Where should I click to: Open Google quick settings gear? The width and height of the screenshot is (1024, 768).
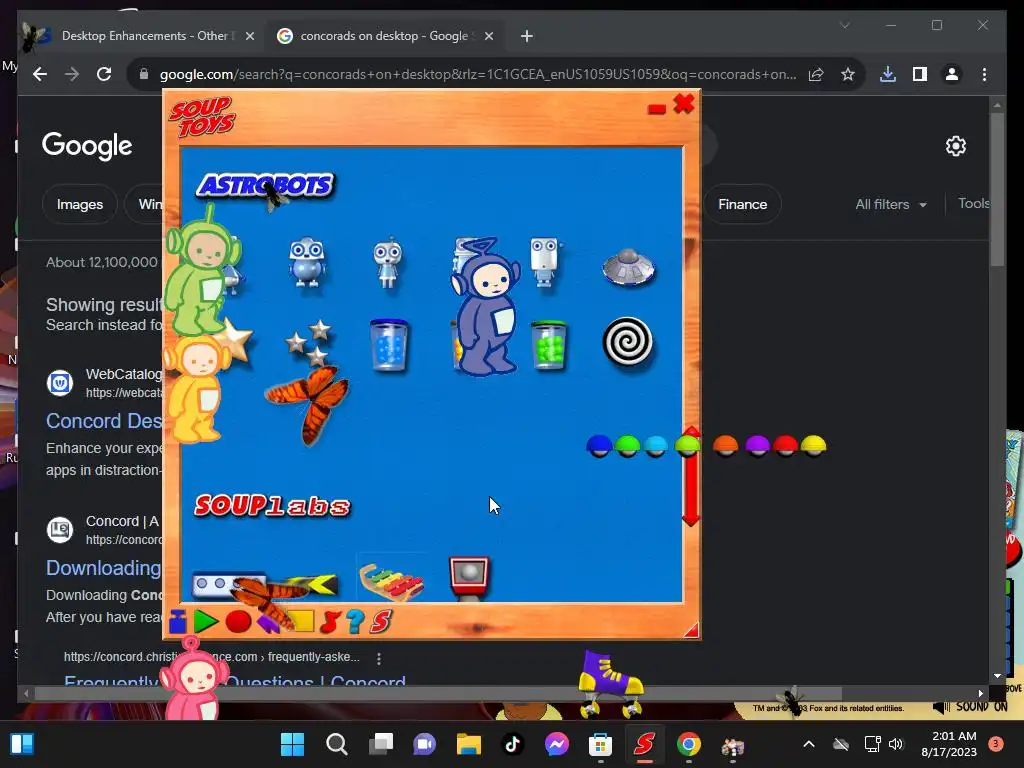click(x=955, y=146)
